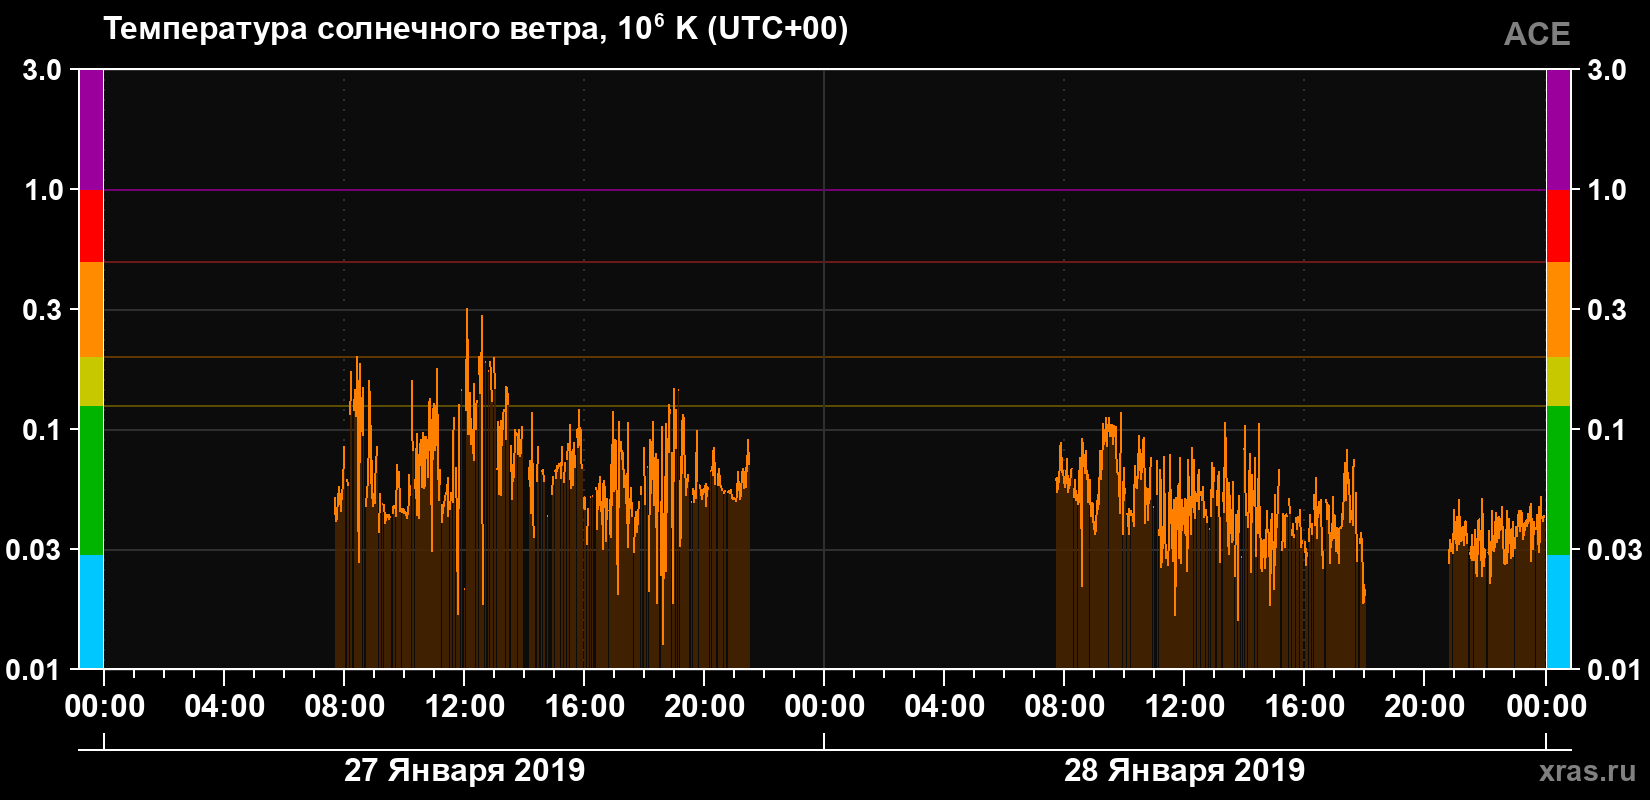Click the tallest orange peak near 12:00
Viewport: 1650px width, 800px height.
coord(467,312)
